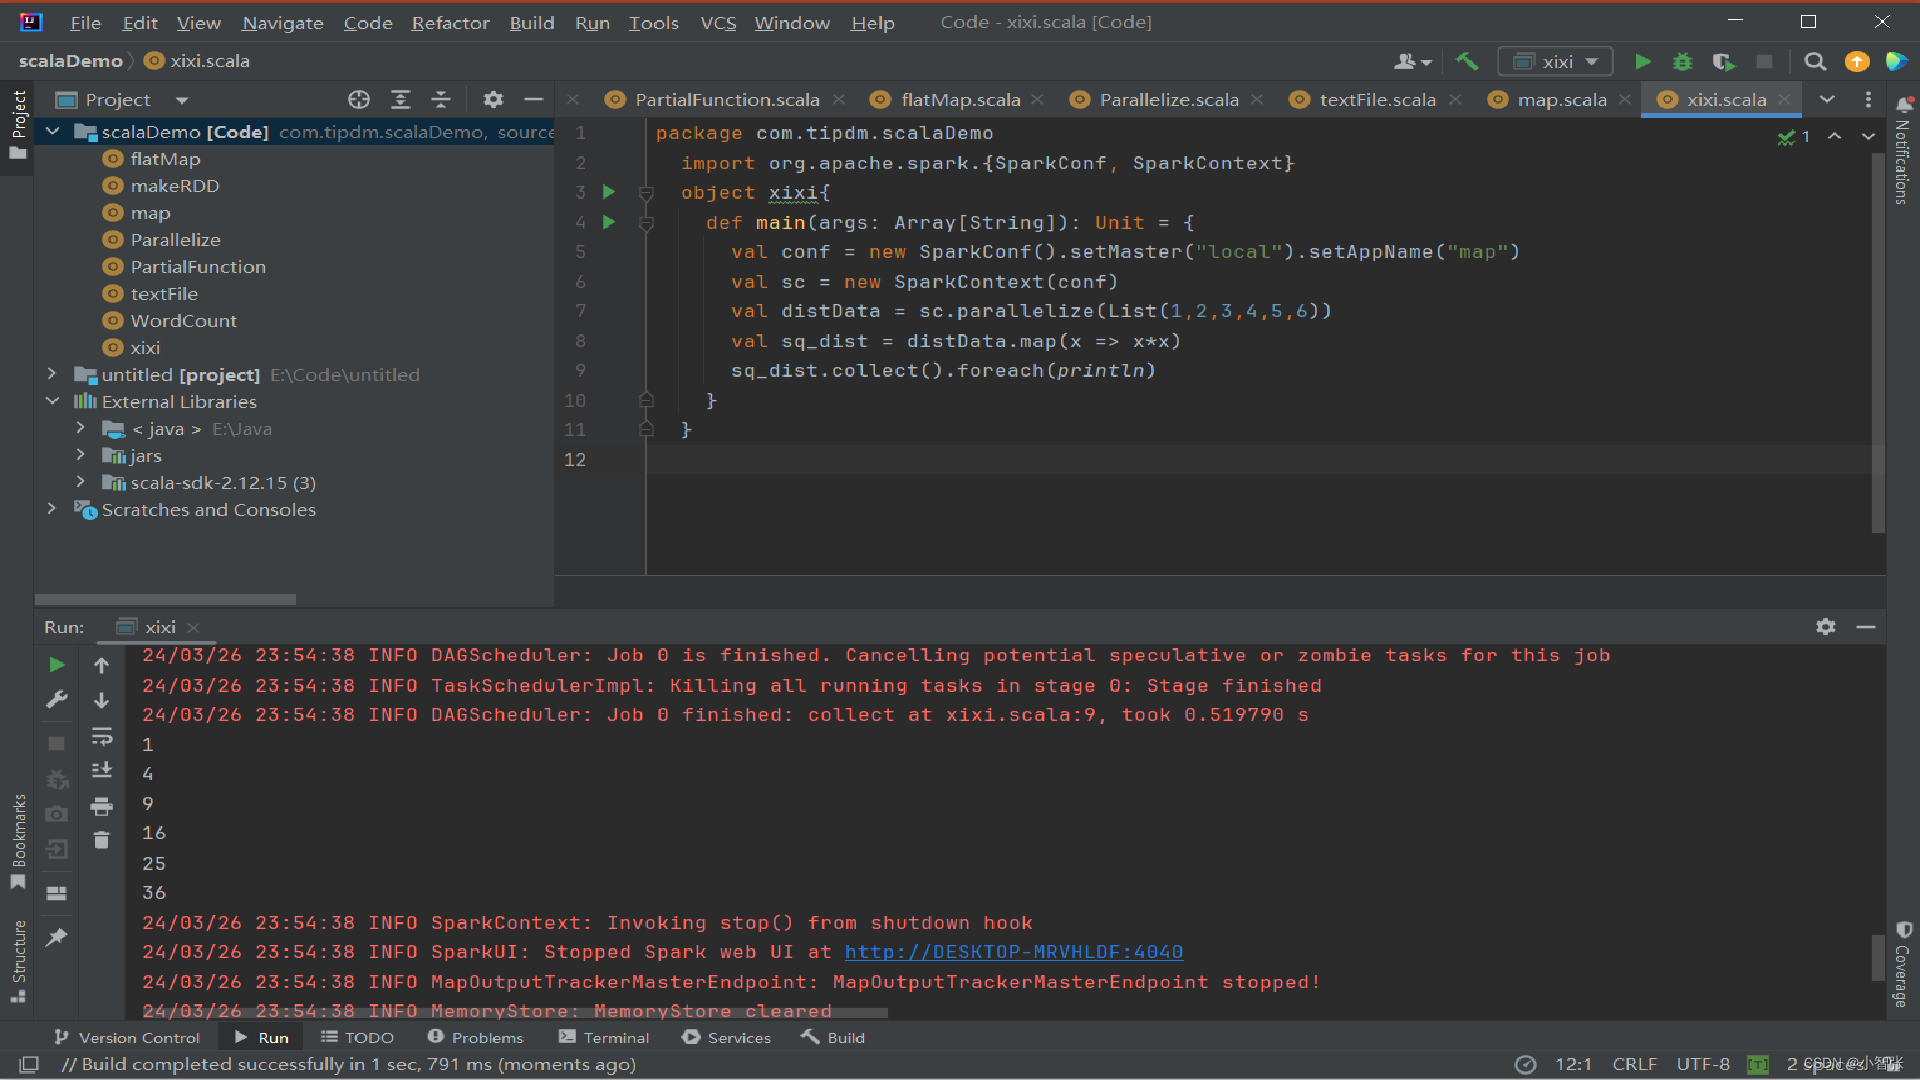
Task: Open the Terminal tool window
Action: [x=604, y=1038]
